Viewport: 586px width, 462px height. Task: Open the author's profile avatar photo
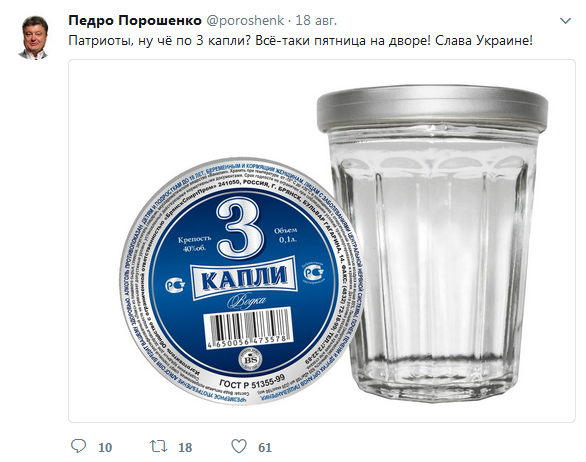pos(34,38)
